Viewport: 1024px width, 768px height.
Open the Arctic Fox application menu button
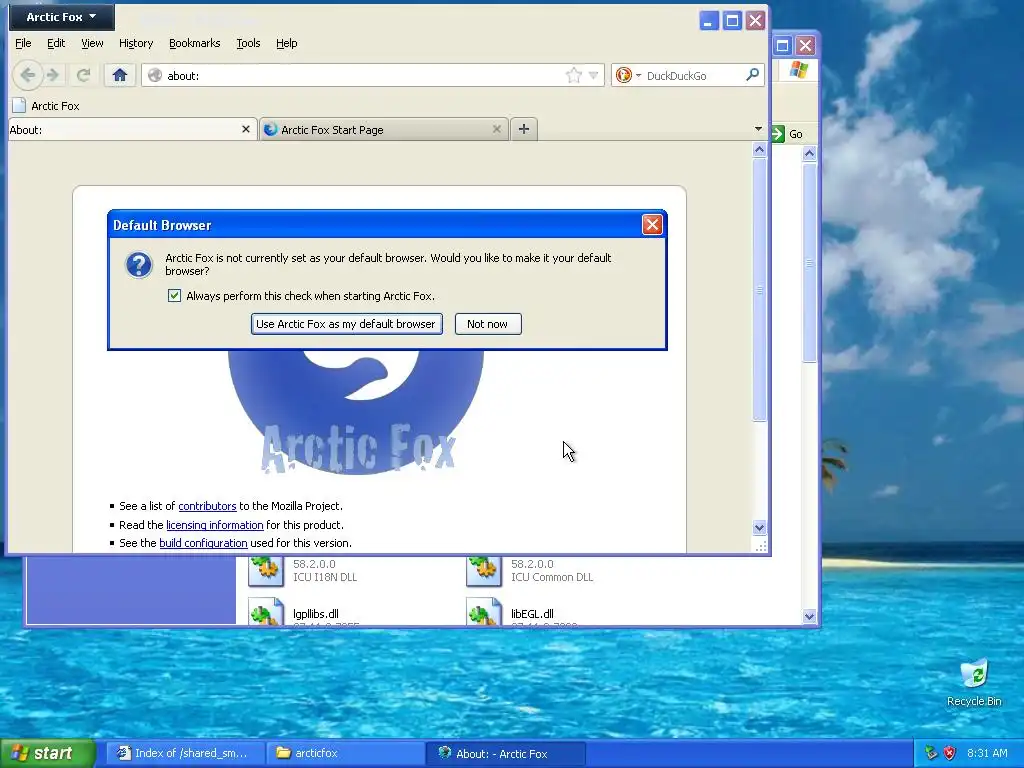pyautogui.click(x=61, y=17)
